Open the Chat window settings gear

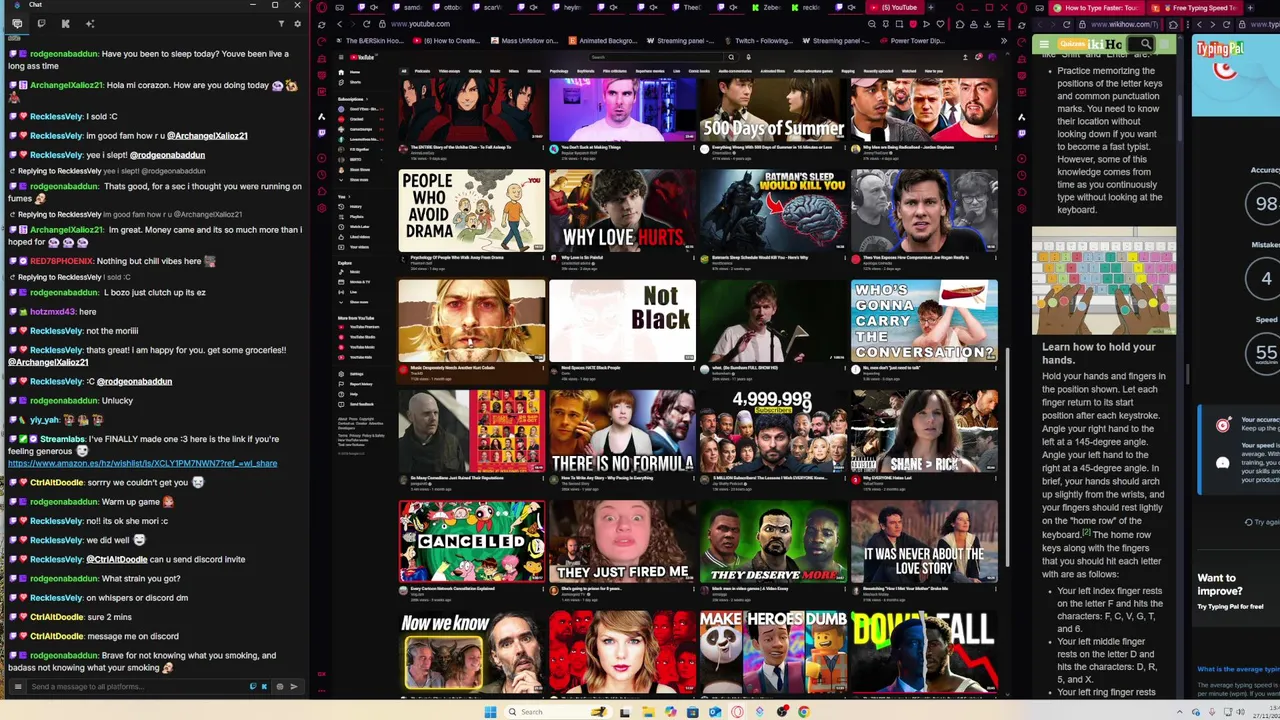pyautogui.click(x=297, y=24)
